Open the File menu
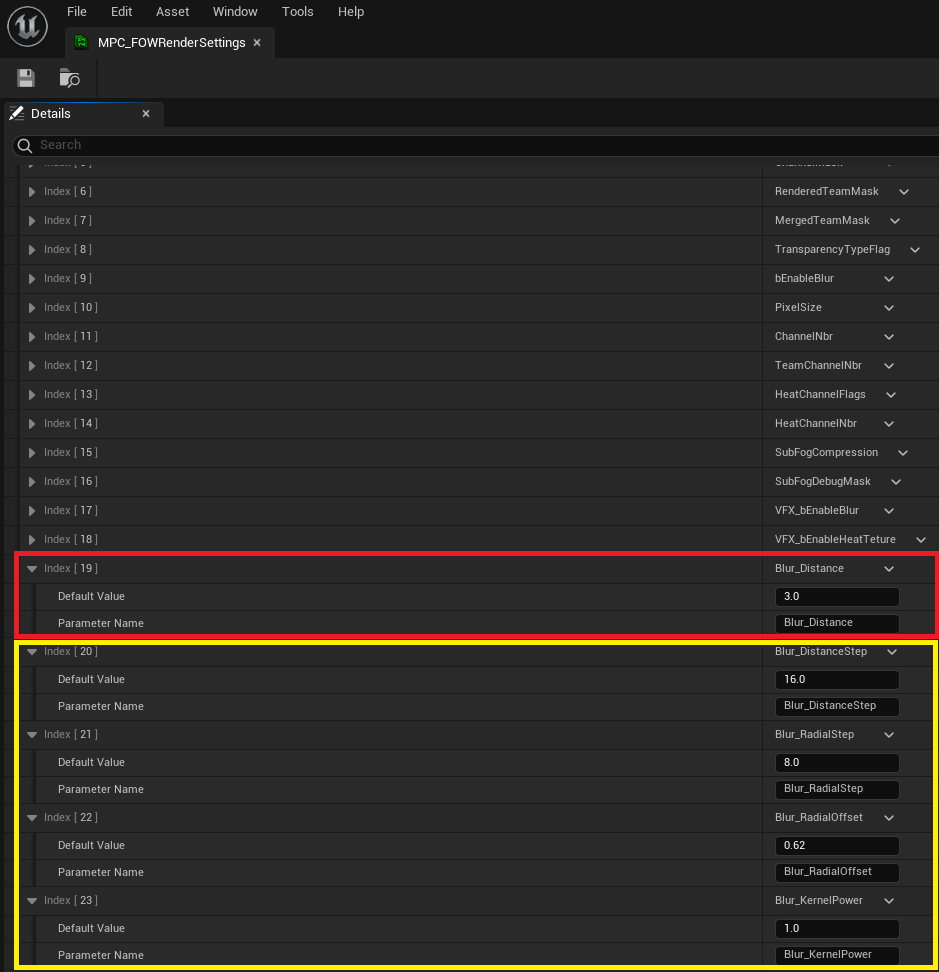939x972 pixels. tap(77, 12)
